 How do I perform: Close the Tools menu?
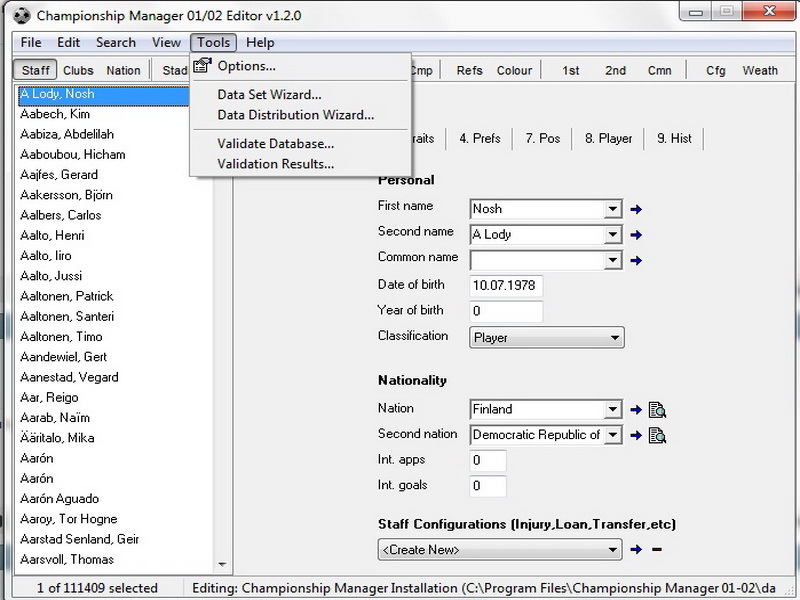point(213,42)
